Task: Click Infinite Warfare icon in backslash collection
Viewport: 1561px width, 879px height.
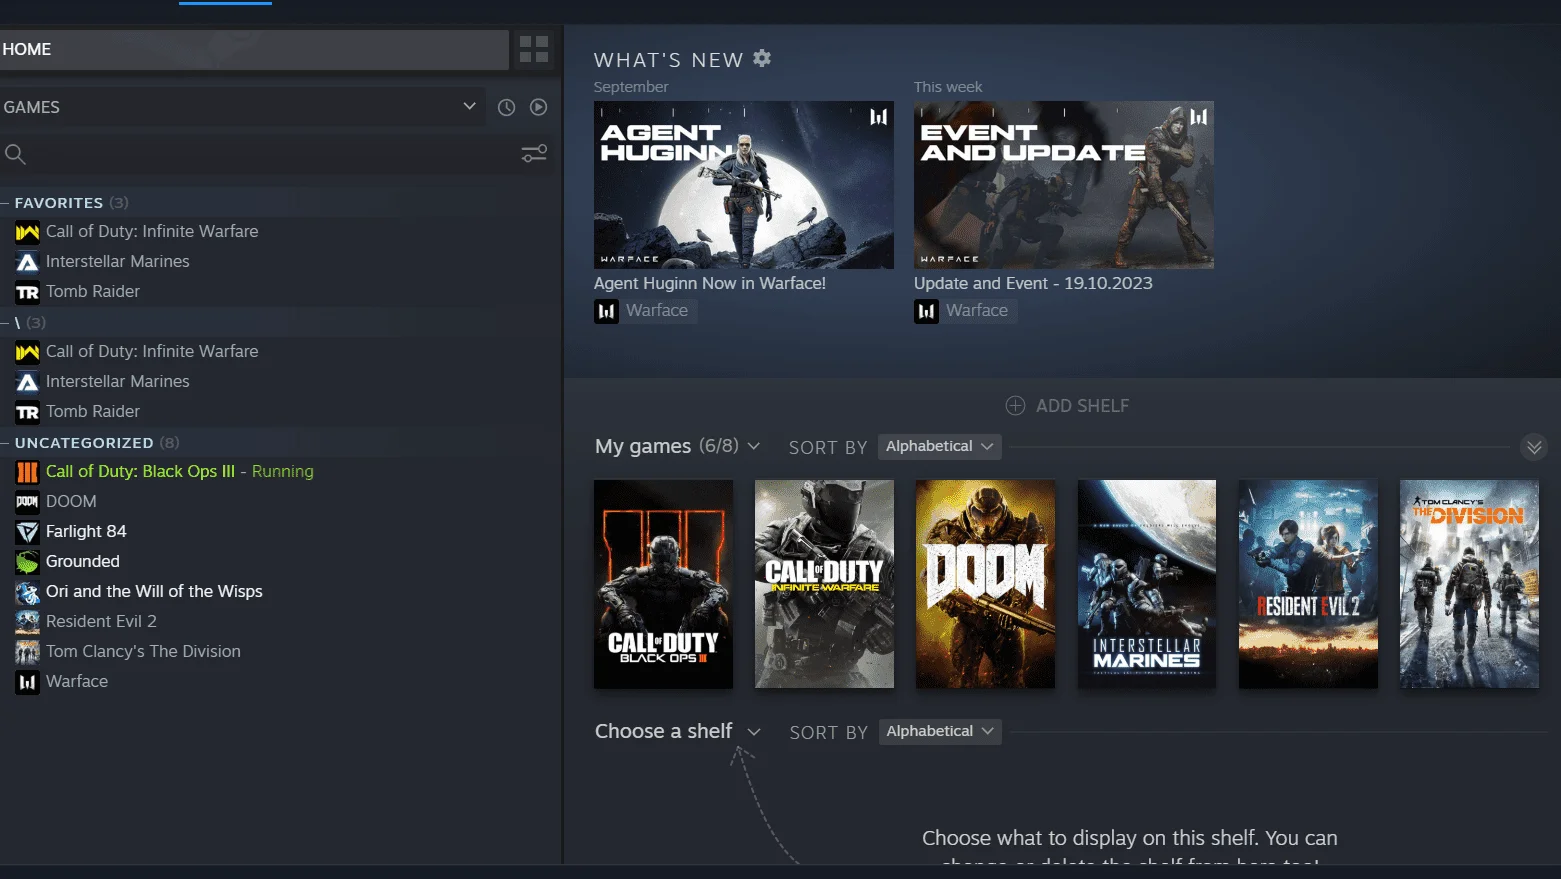Action: pos(27,352)
